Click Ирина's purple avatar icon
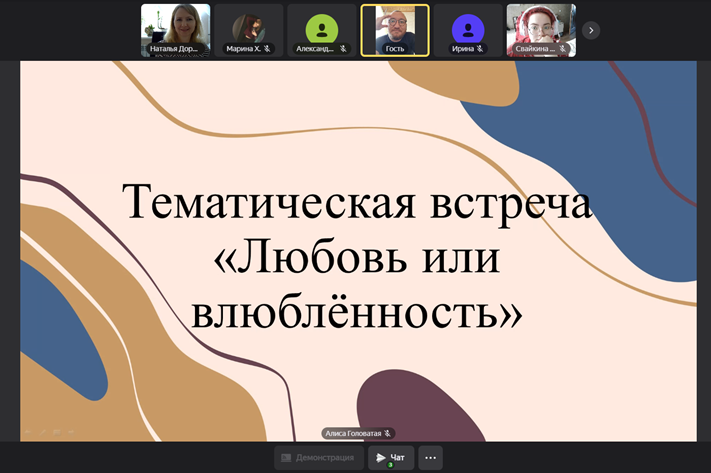The height and width of the screenshot is (473, 711). click(x=468, y=27)
